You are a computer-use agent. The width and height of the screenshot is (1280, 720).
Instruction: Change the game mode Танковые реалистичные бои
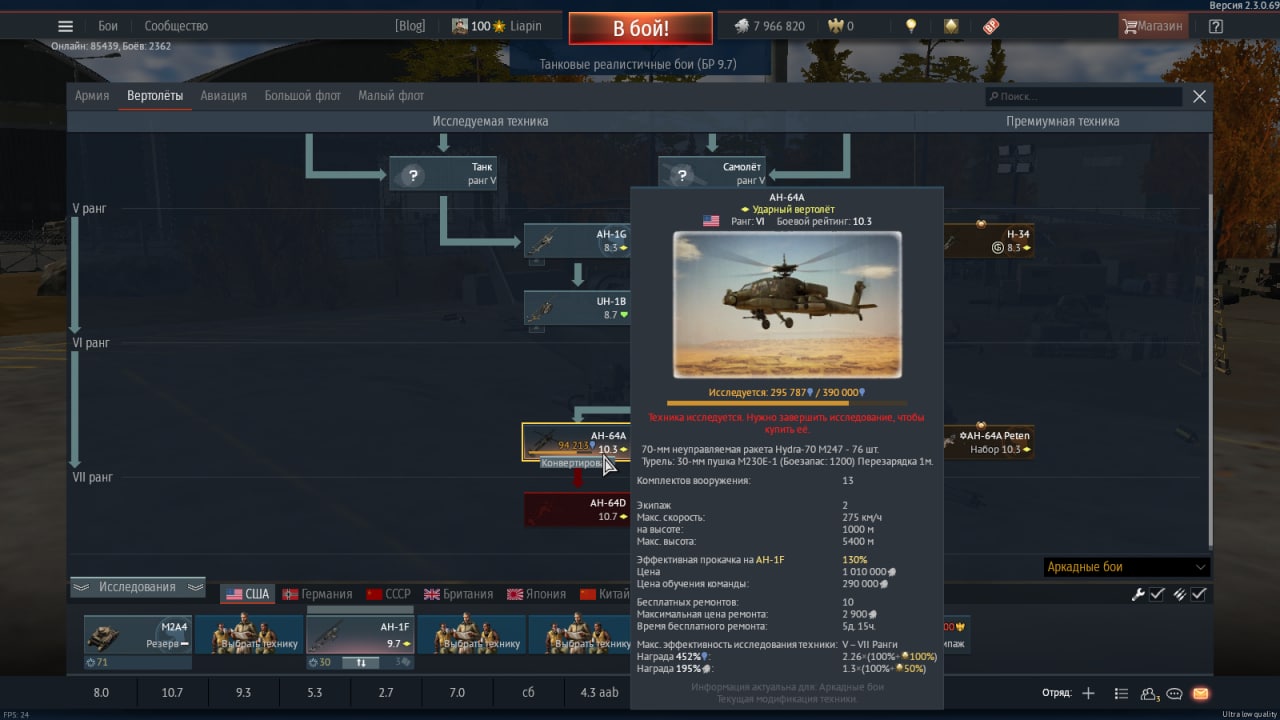coord(640,64)
